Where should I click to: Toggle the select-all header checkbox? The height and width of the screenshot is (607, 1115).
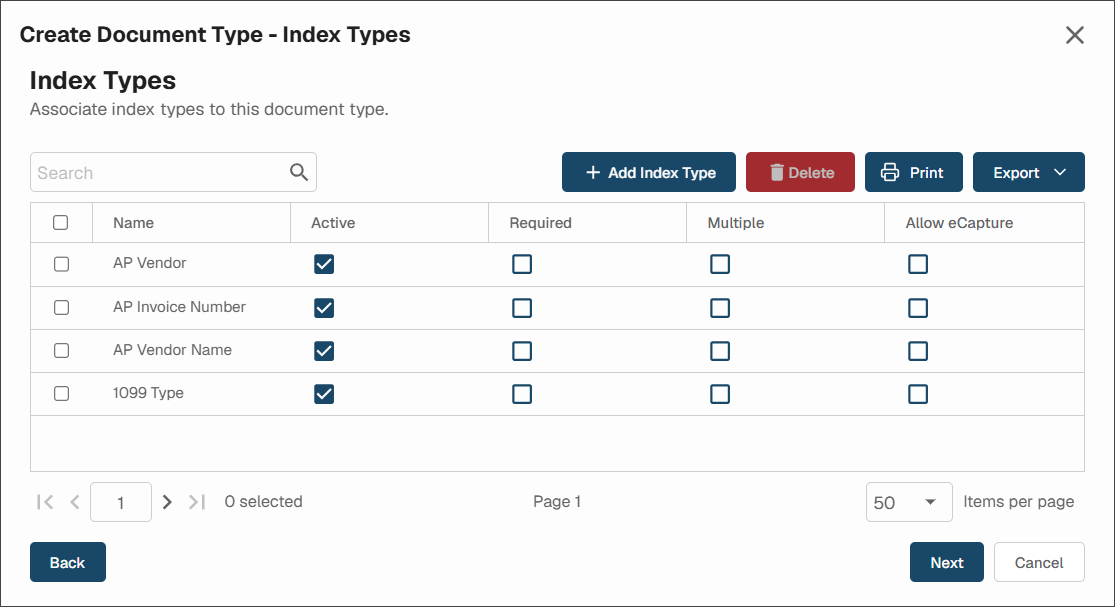pos(60,222)
